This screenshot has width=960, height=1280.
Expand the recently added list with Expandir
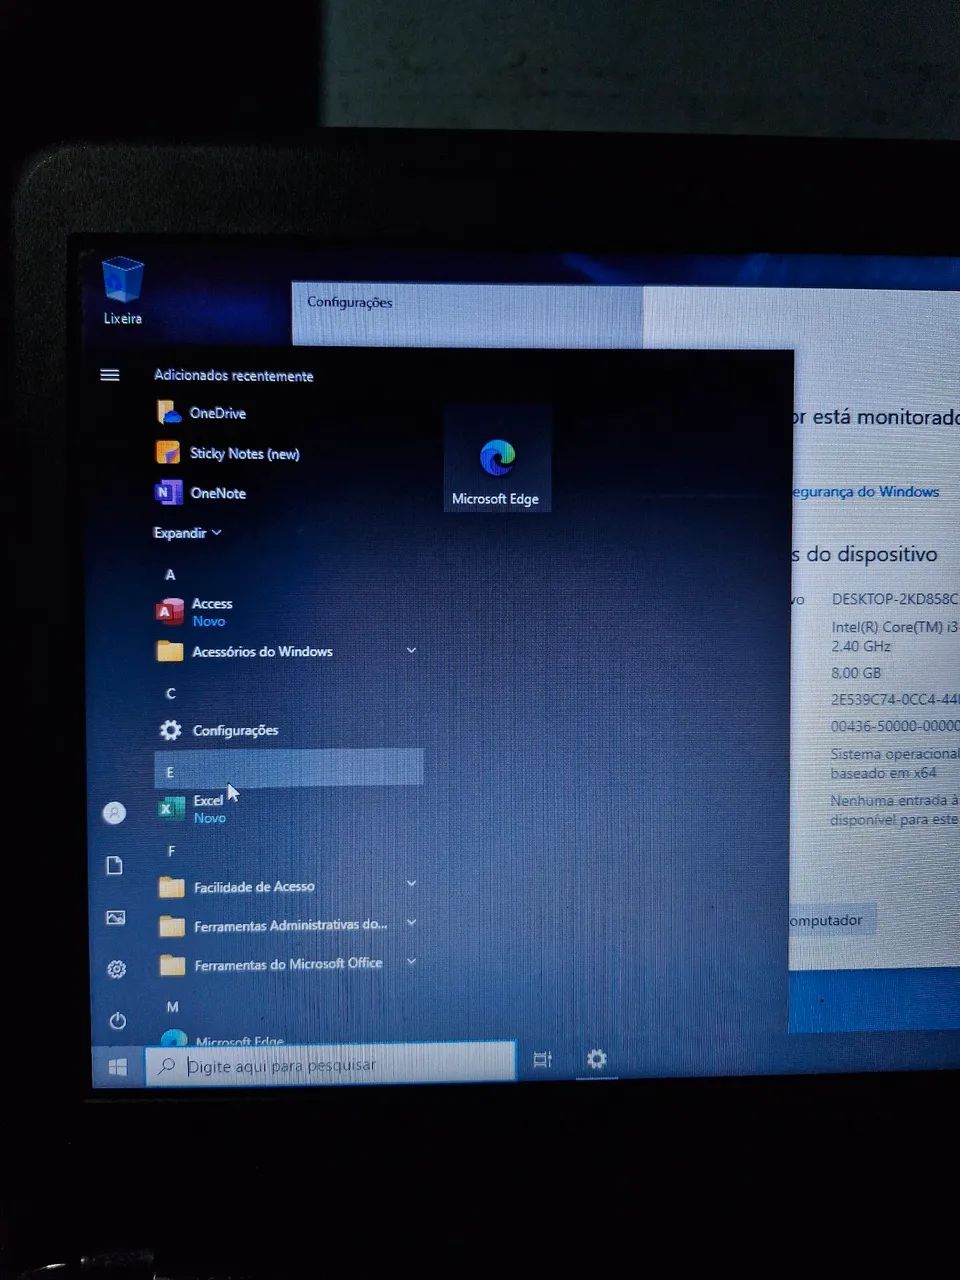187,533
